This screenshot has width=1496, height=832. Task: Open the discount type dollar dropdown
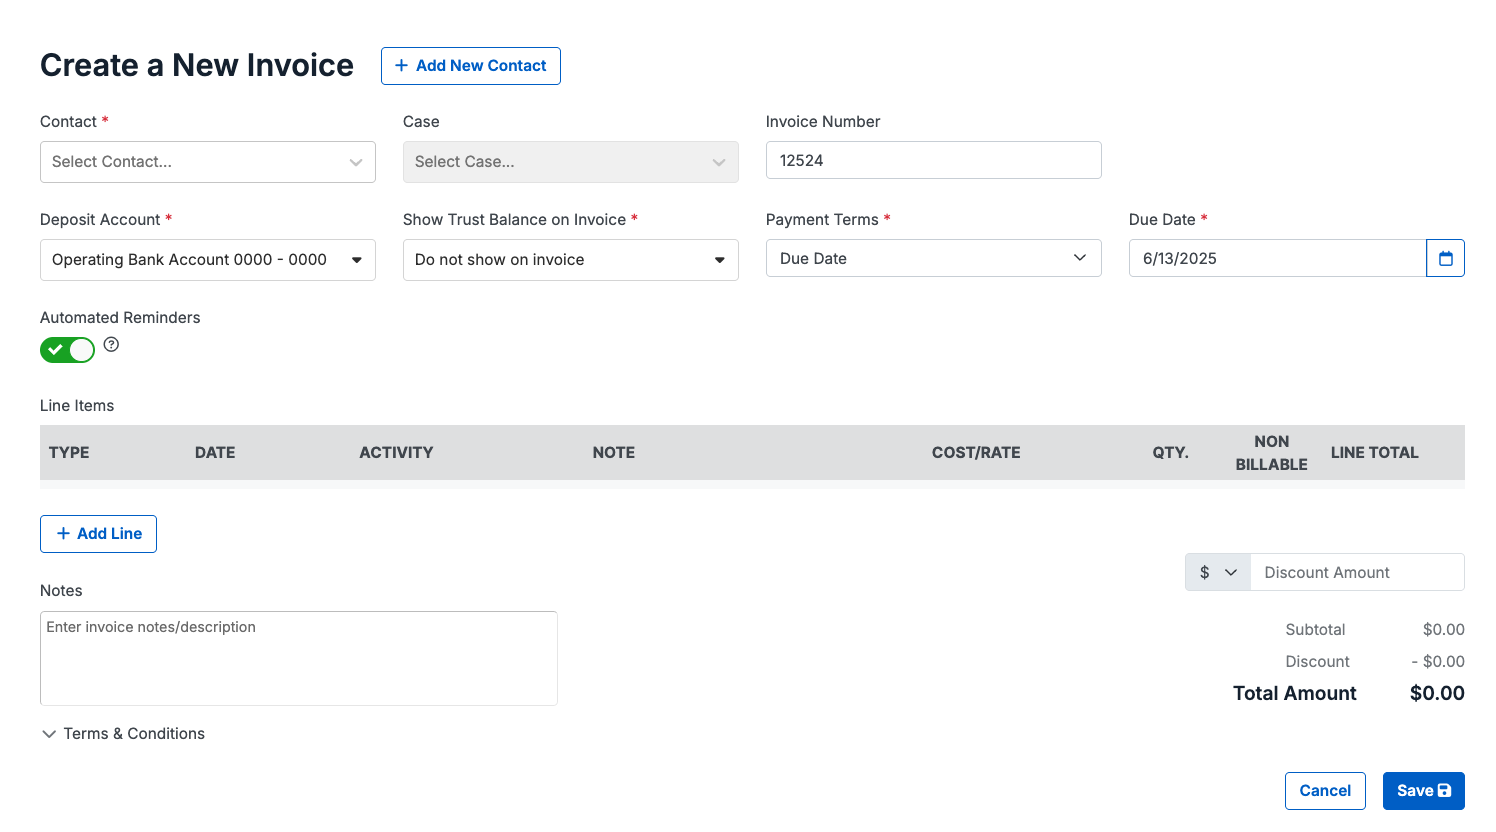pyautogui.click(x=1217, y=571)
